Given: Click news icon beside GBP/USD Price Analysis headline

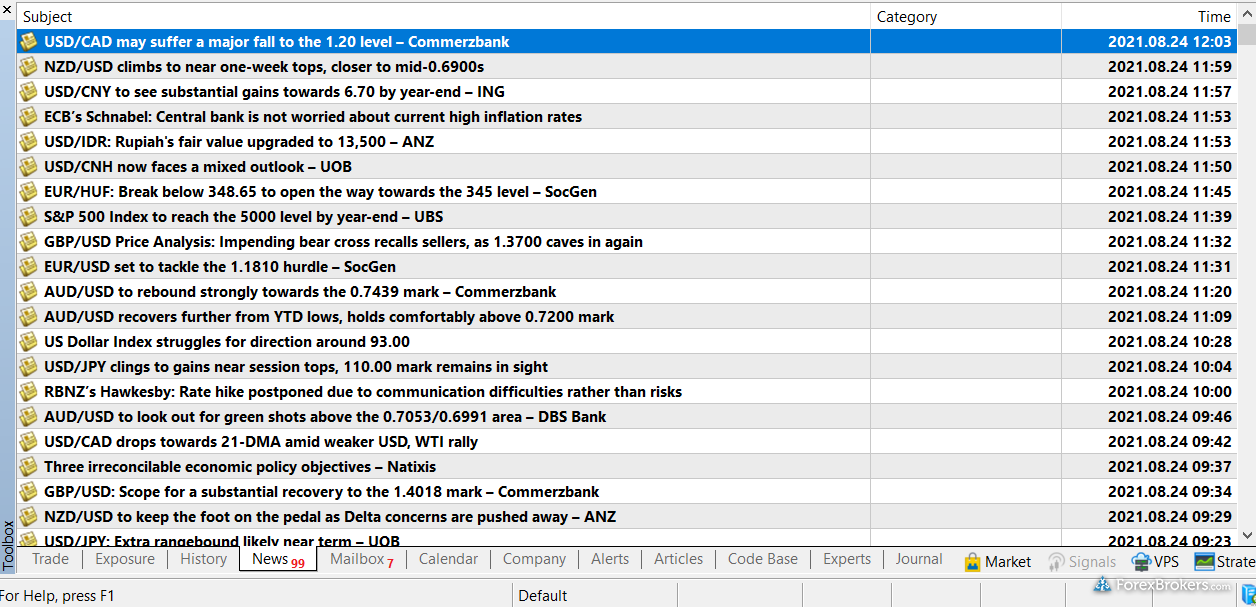Looking at the screenshot, I should click(x=28, y=242).
